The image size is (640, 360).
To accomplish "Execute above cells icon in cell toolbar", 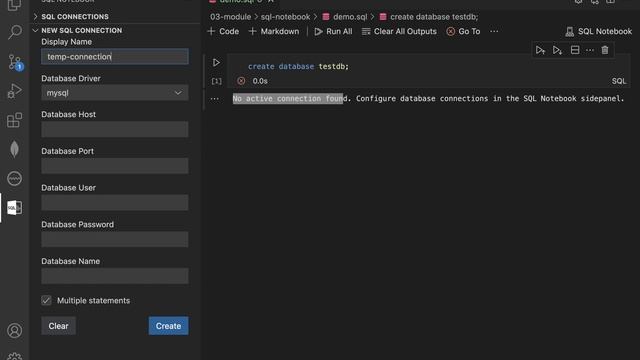I will 540,50.
